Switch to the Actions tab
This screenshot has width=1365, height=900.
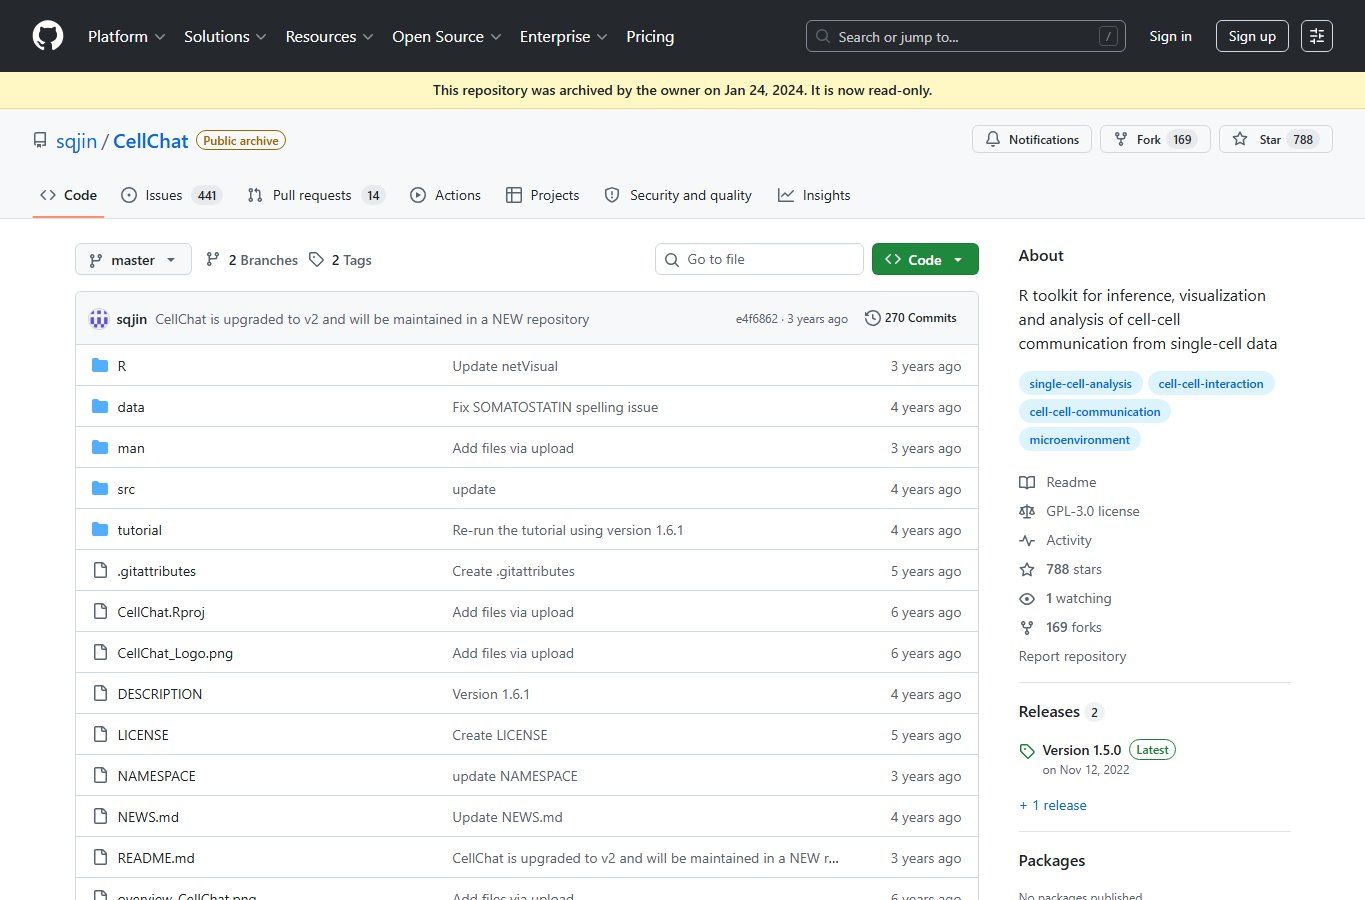point(446,195)
